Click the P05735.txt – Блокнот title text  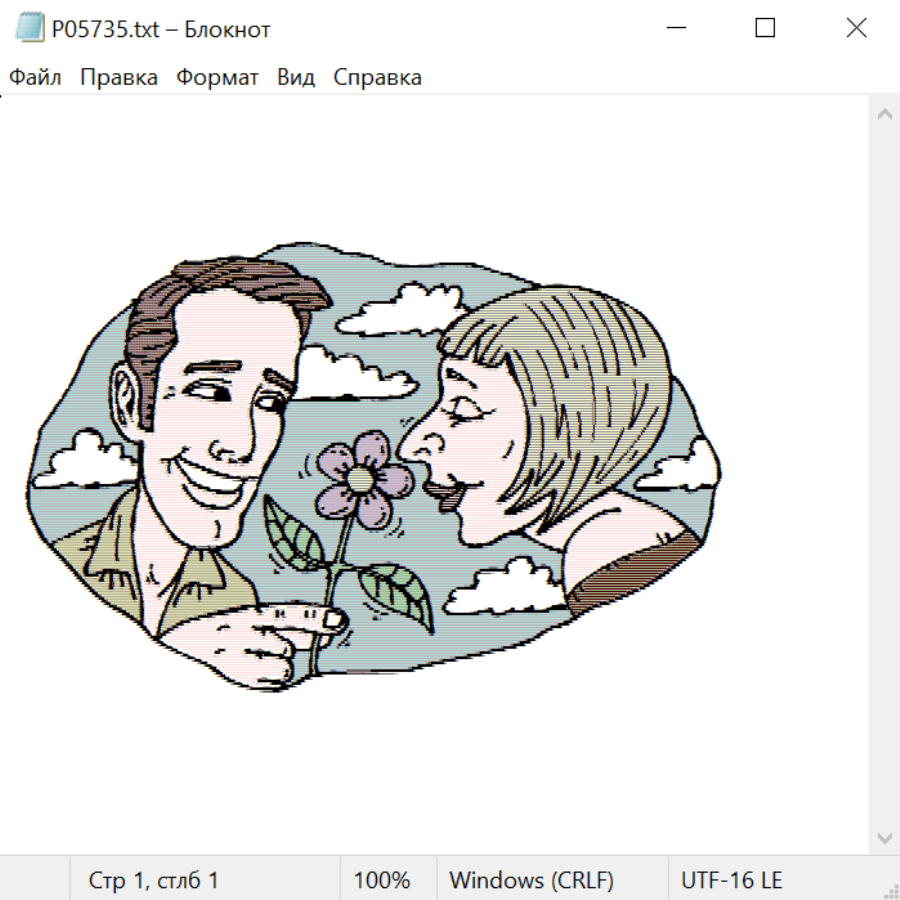coord(161,29)
